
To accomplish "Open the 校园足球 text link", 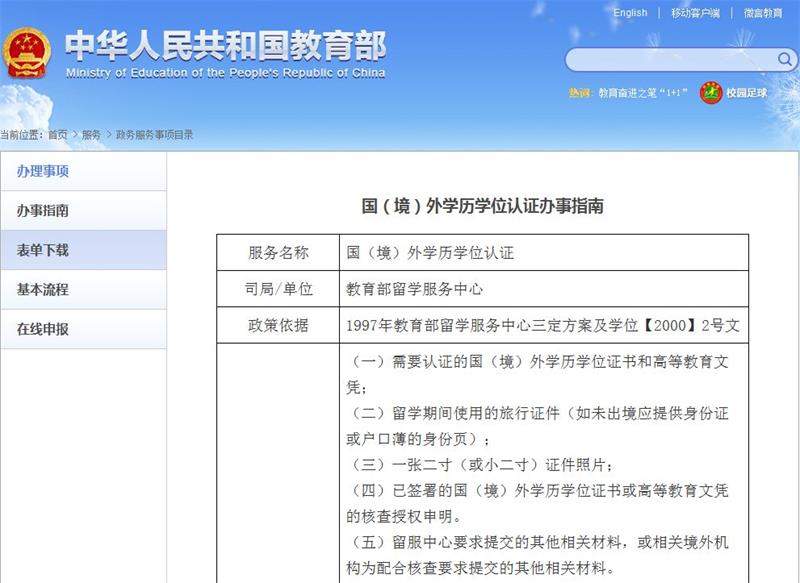I will tap(746, 93).
